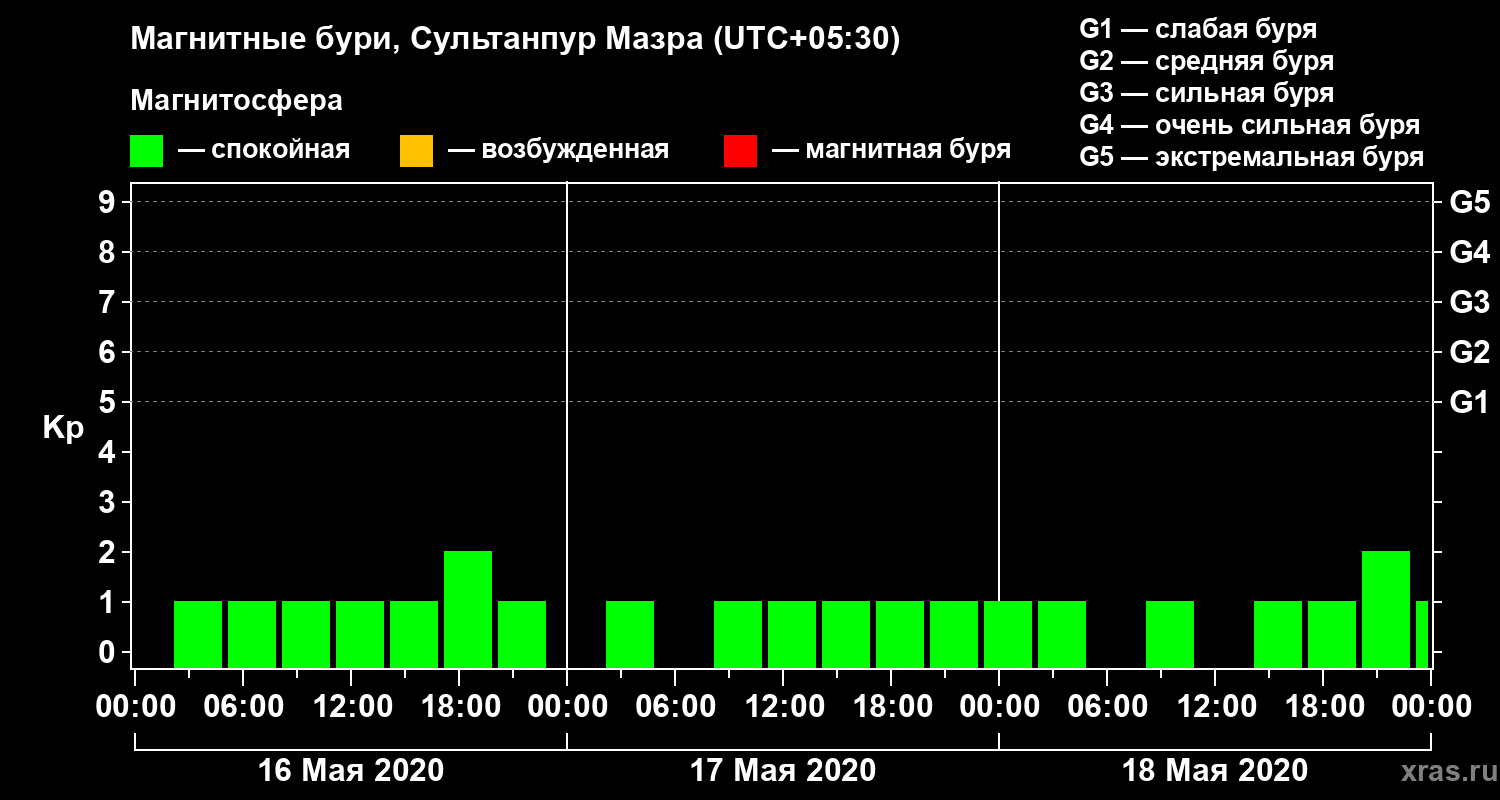The width and height of the screenshot is (1500, 800).
Task: Click the green "спокойная" legend swatch
Action: (x=146, y=151)
